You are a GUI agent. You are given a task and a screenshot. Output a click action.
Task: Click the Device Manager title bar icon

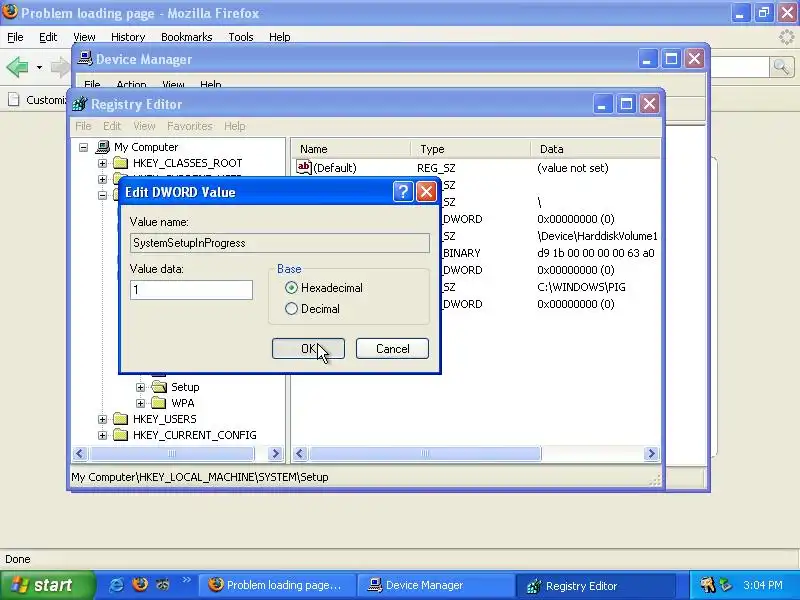coord(85,59)
